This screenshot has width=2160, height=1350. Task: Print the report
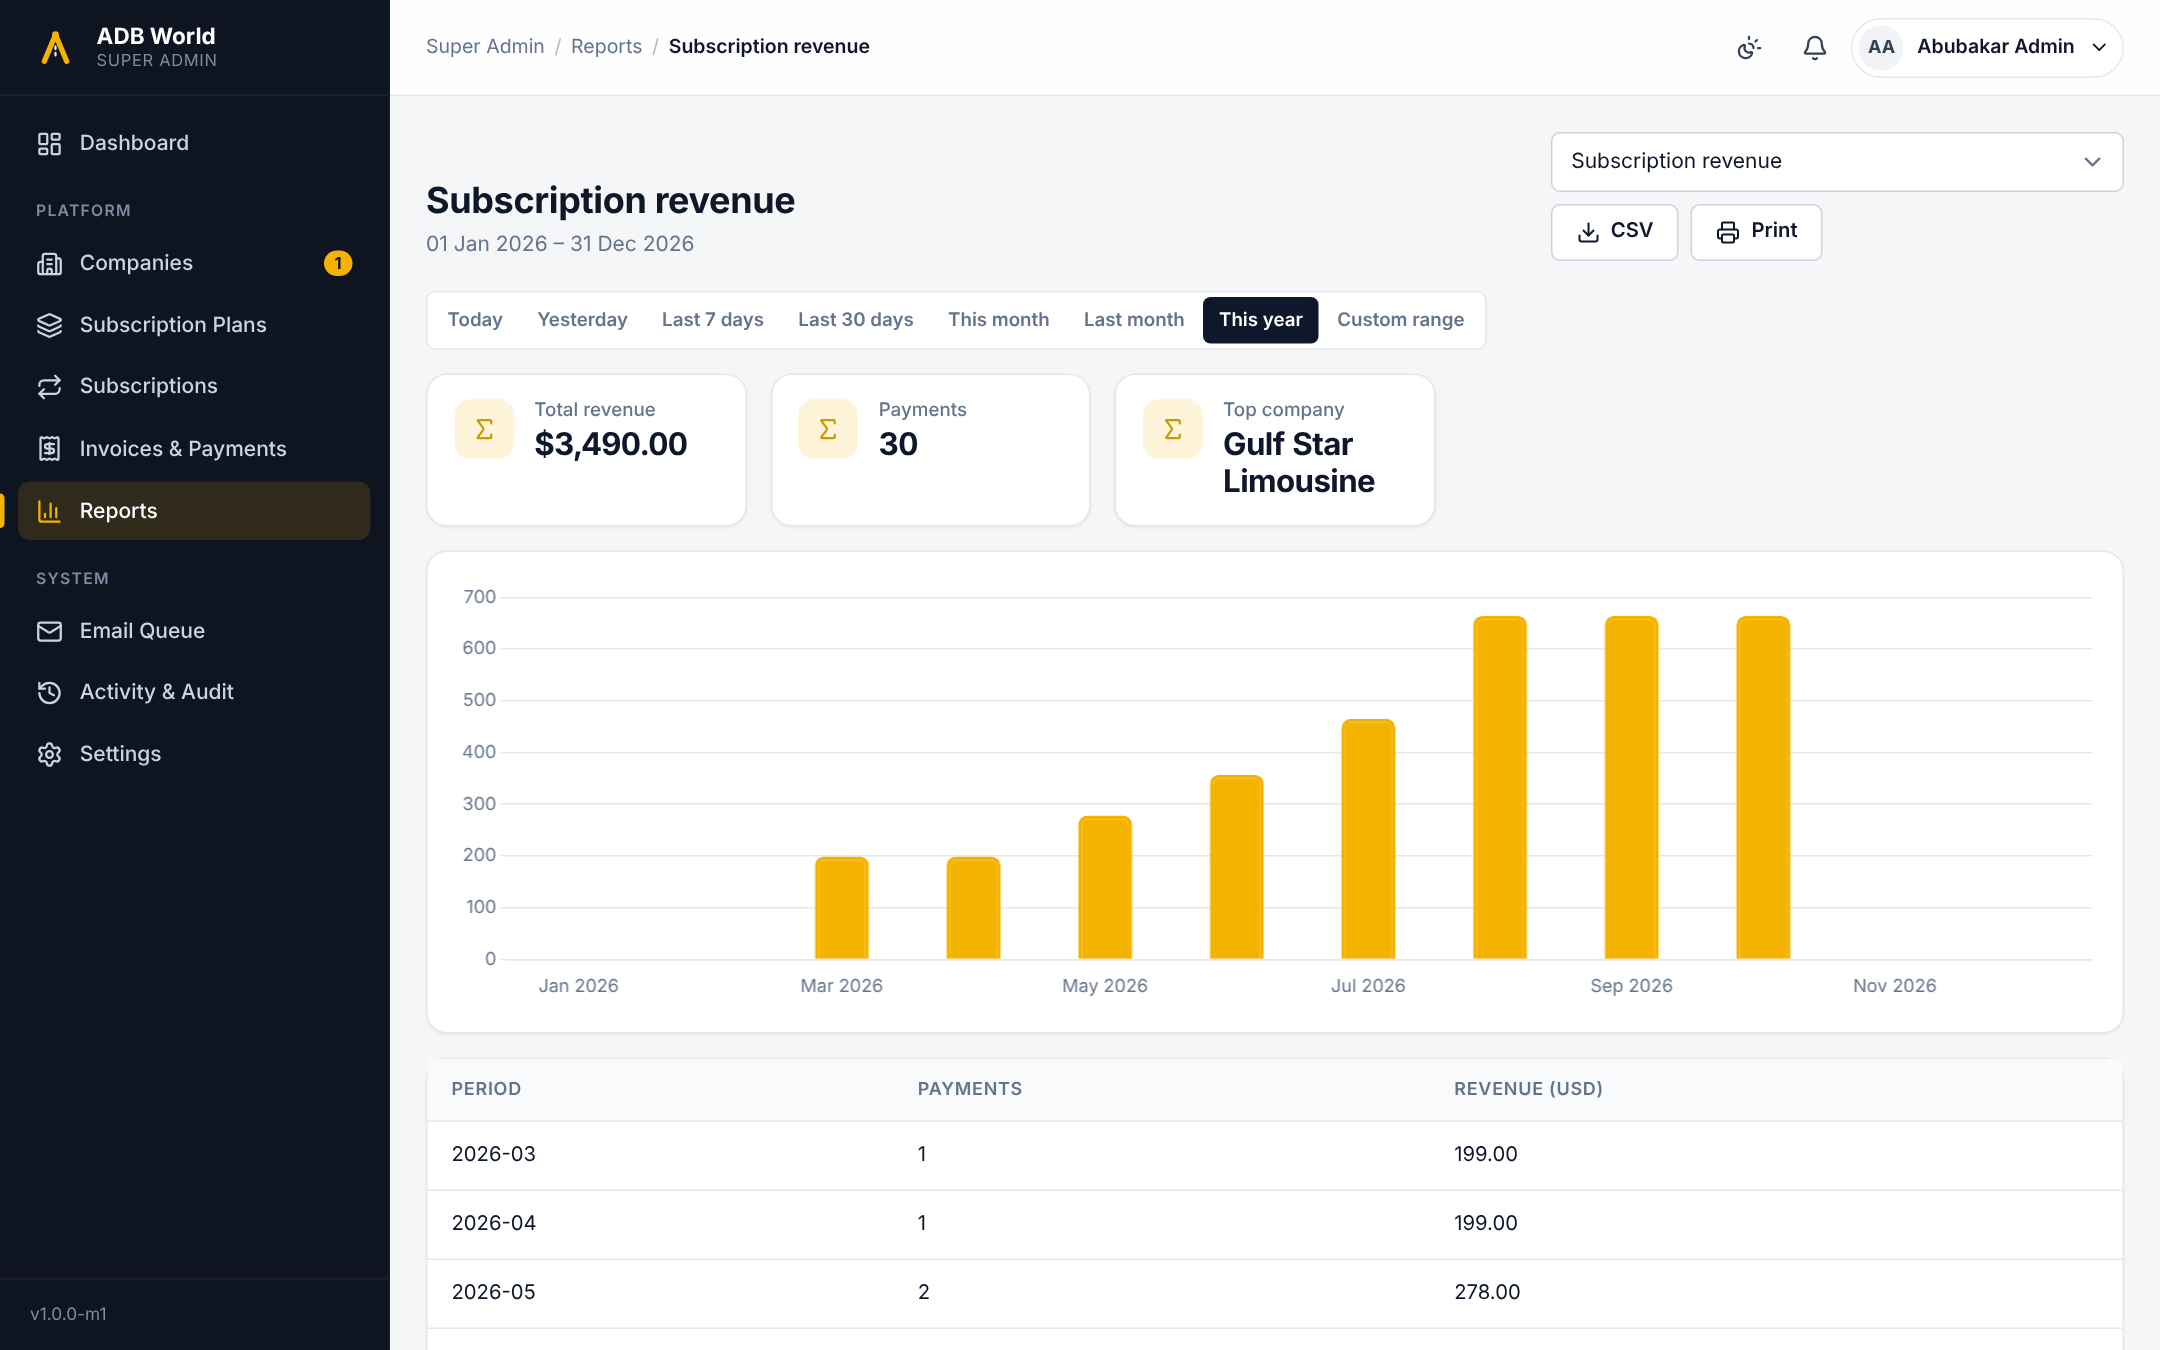pyautogui.click(x=1756, y=232)
